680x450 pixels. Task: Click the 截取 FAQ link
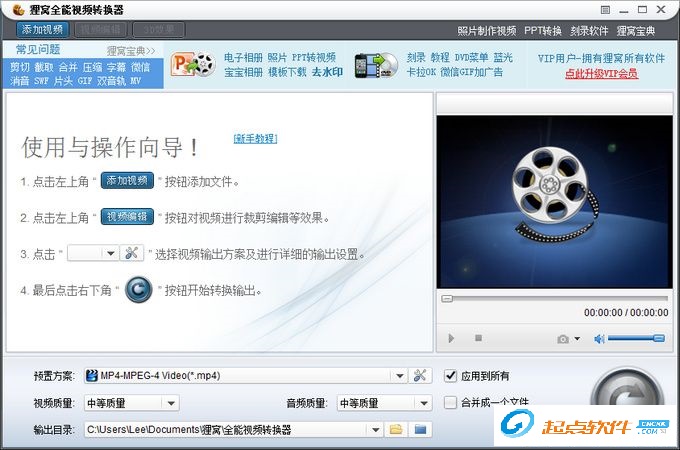click(x=44, y=67)
